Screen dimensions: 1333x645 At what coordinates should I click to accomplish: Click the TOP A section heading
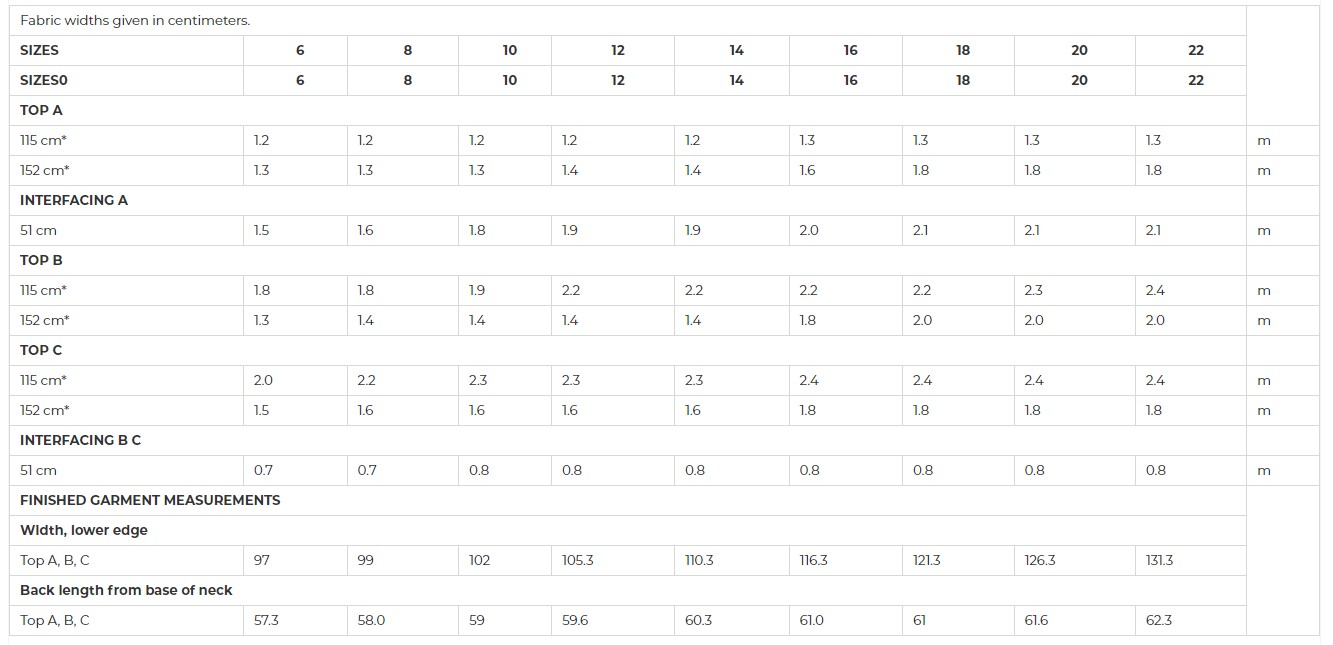[x=41, y=110]
